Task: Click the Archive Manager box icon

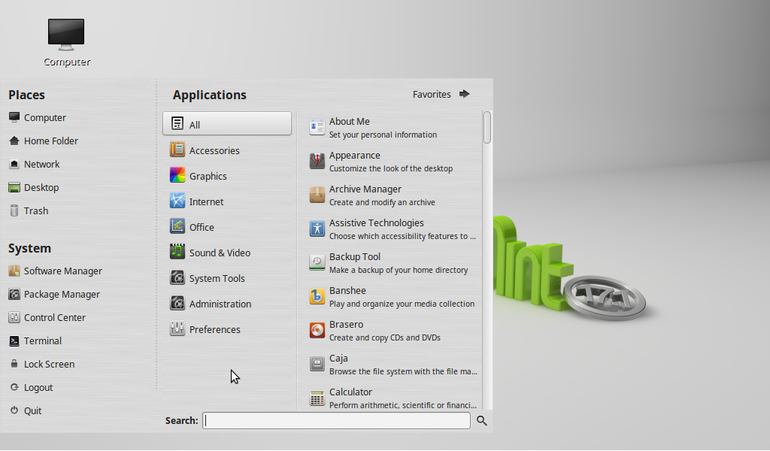Action: (x=317, y=195)
